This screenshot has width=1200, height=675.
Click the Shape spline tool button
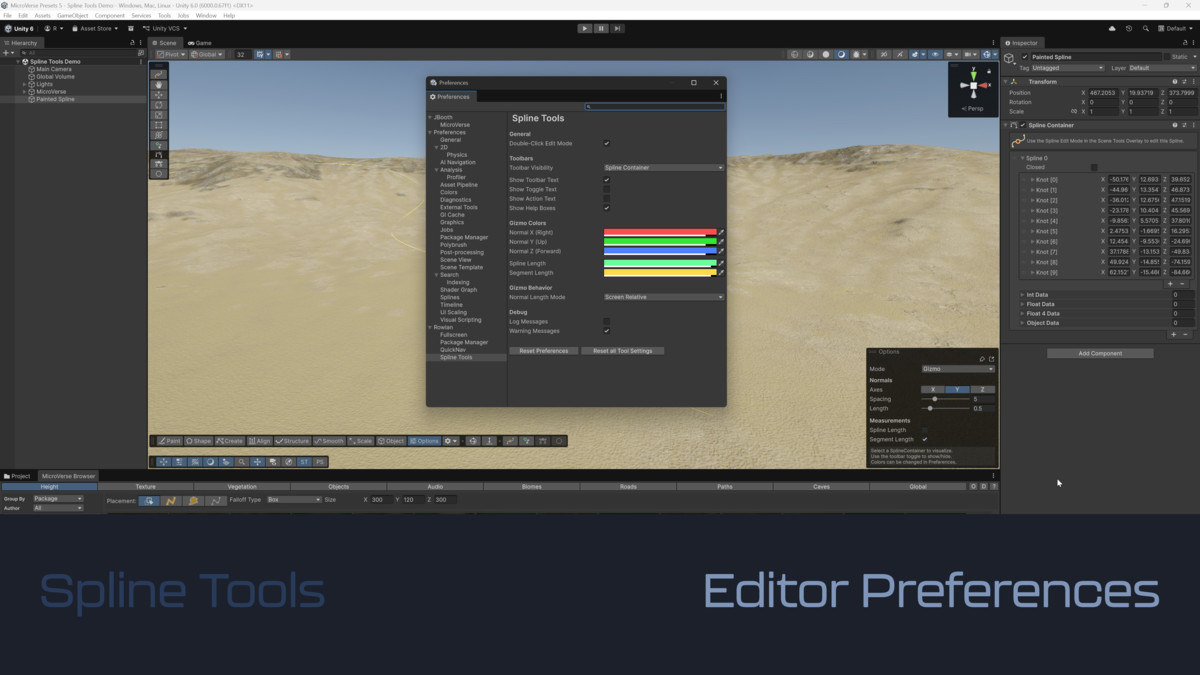pos(199,441)
